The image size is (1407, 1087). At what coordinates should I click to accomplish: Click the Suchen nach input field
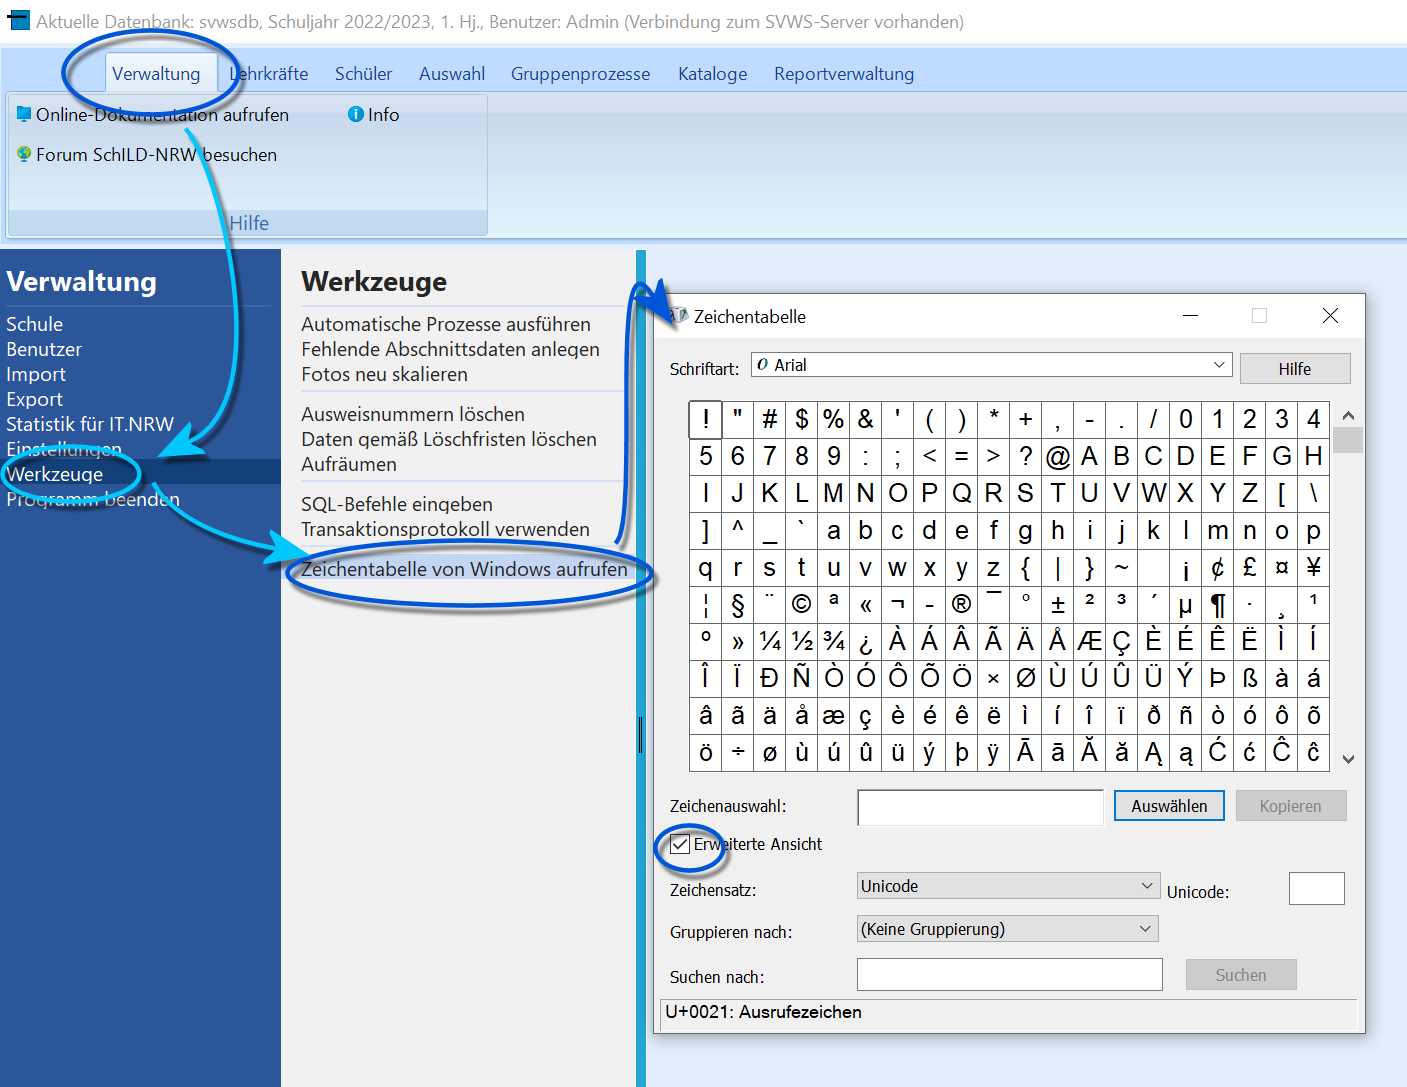pos(1010,975)
